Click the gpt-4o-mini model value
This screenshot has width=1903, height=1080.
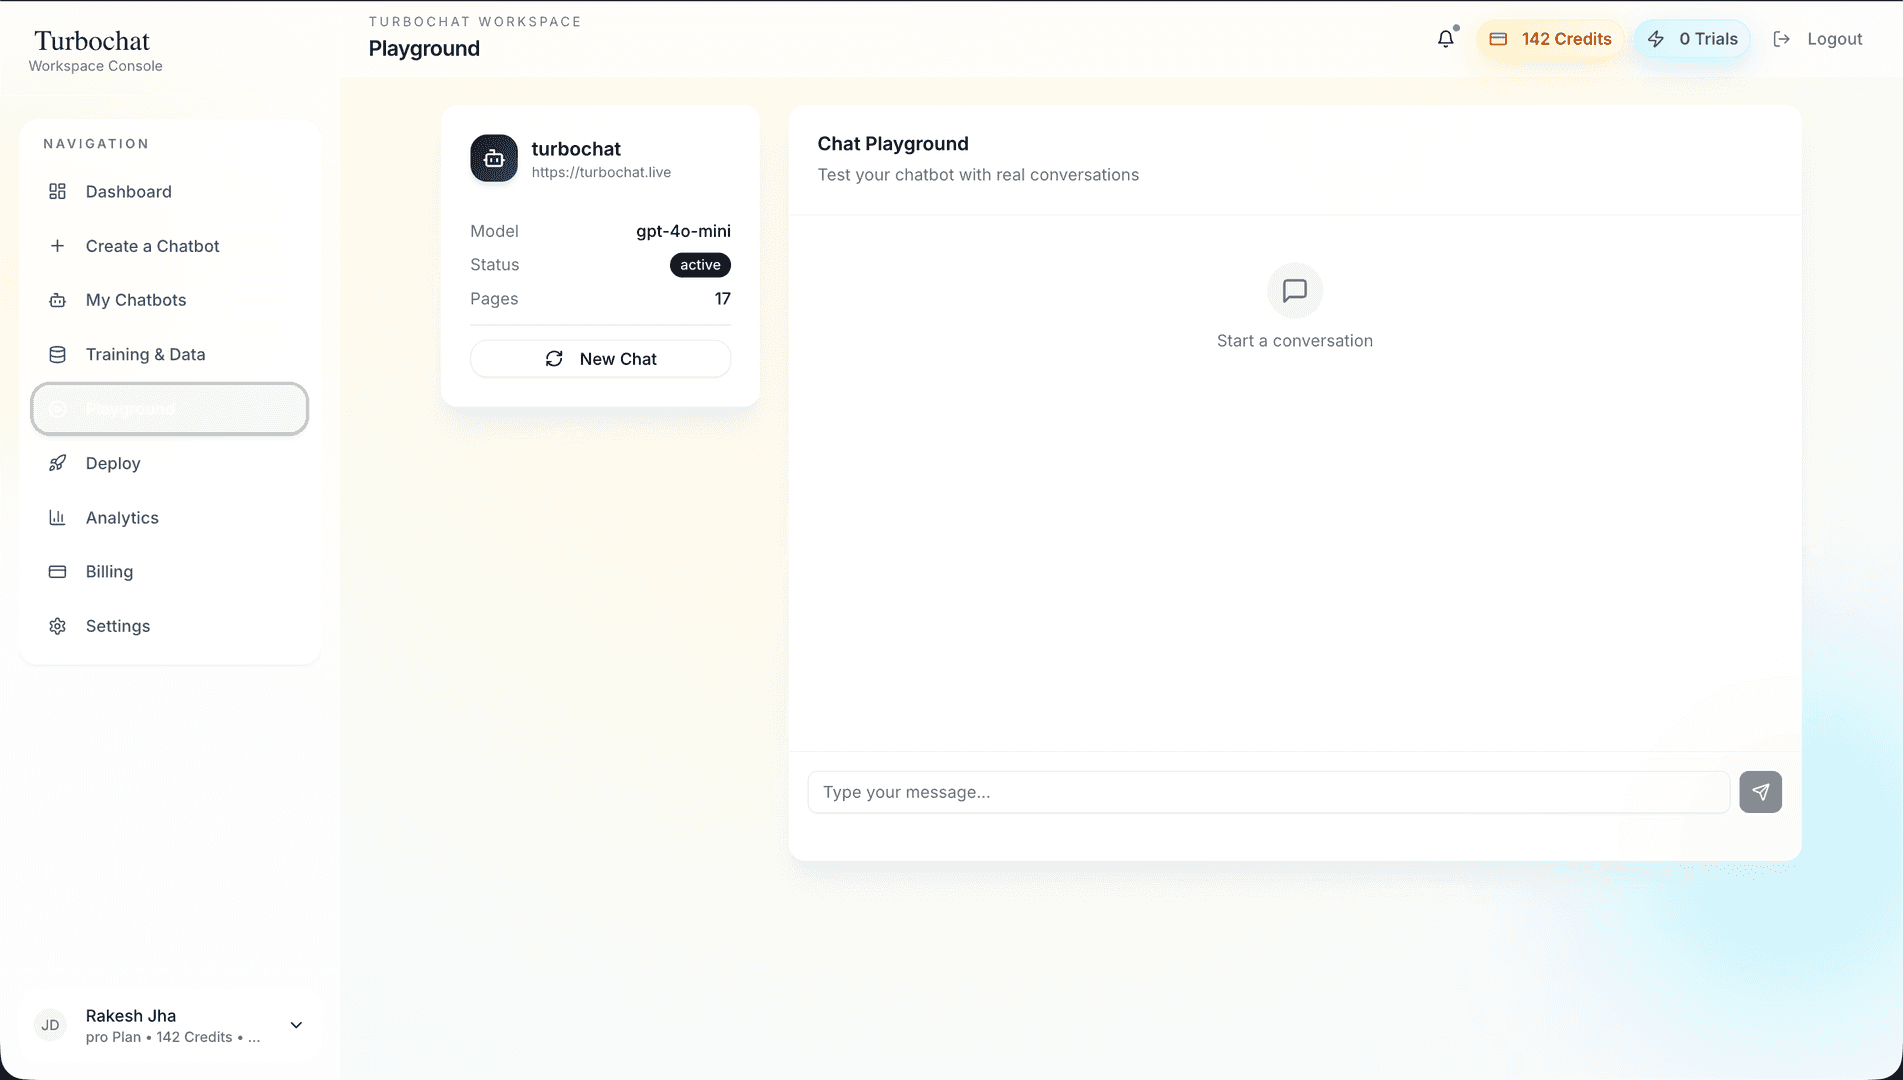[x=683, y=231]
